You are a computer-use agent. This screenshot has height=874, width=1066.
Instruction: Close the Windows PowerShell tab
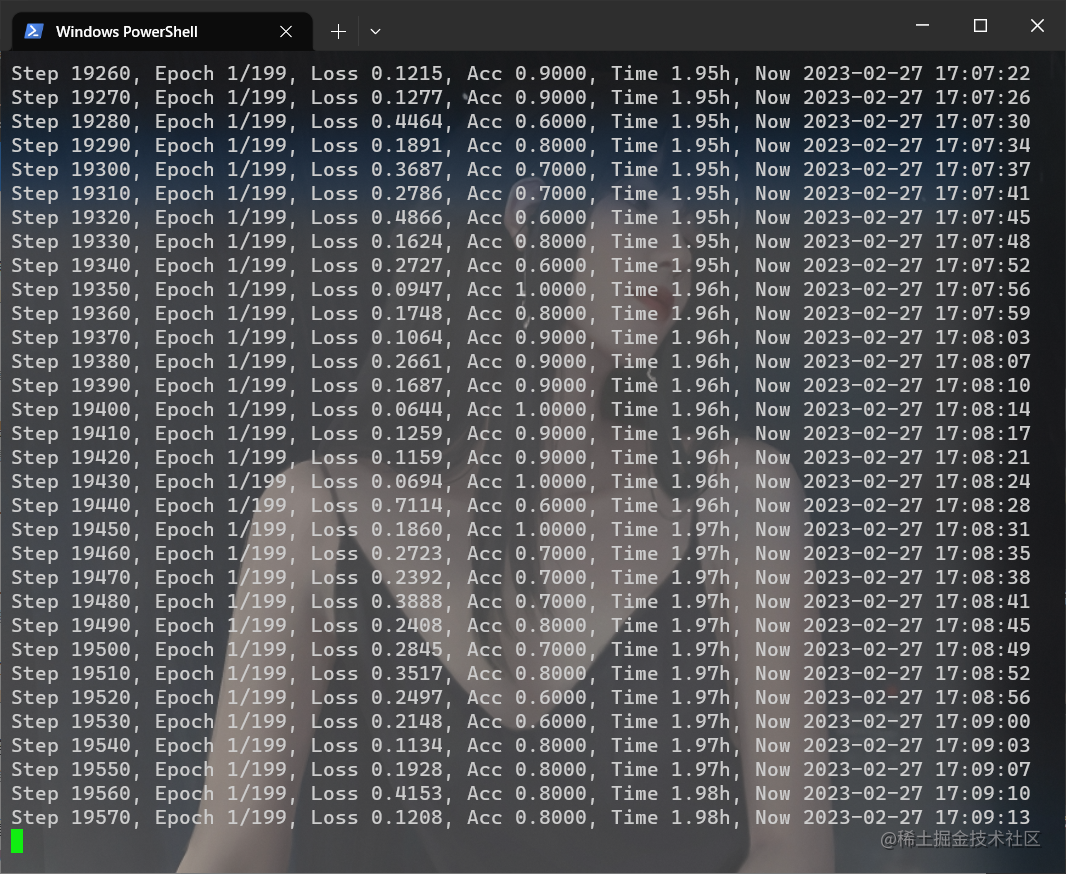click(x=286, y=31)
